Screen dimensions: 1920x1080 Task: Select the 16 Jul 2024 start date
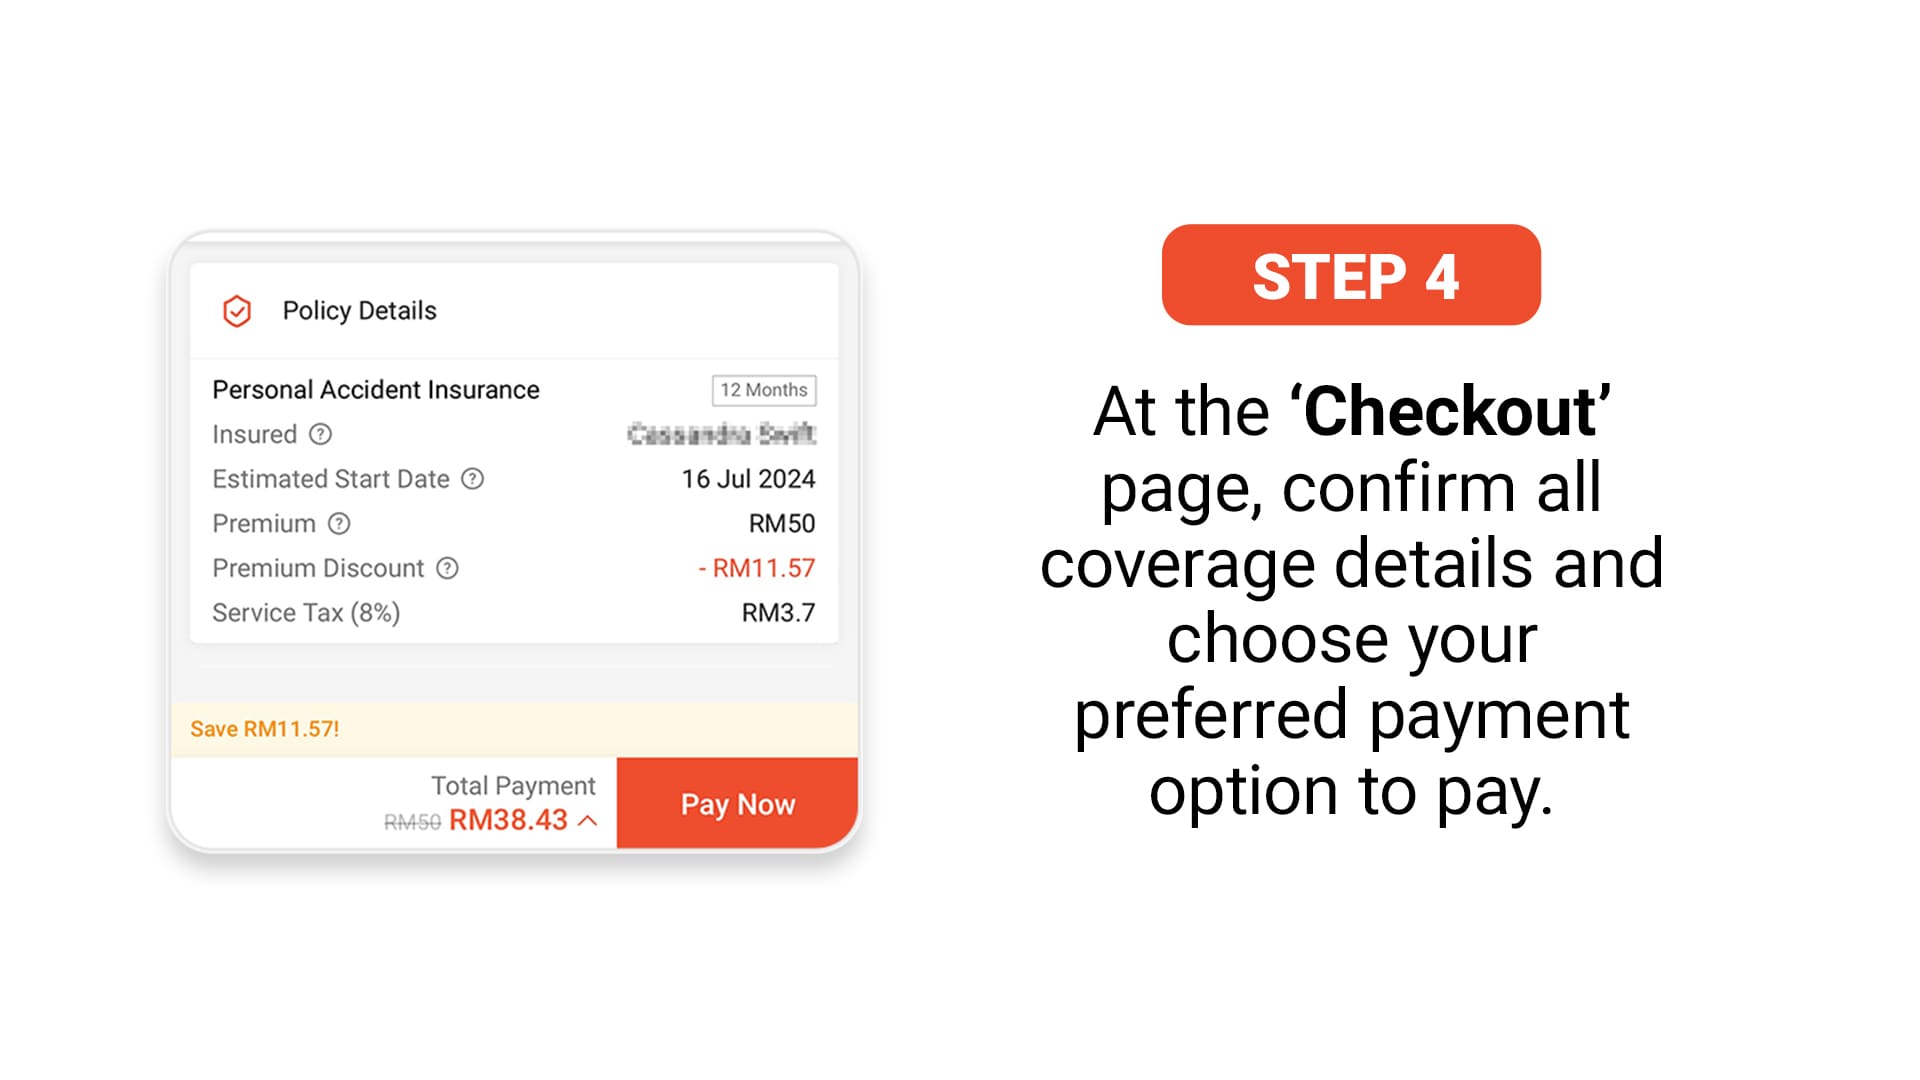[x=748, y=479]
